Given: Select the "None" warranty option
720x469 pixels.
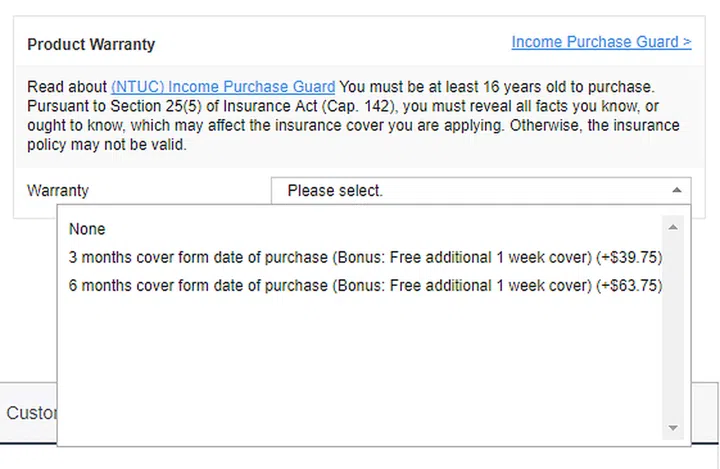Looking at the screenshot, I should click(x=87, y=229).
